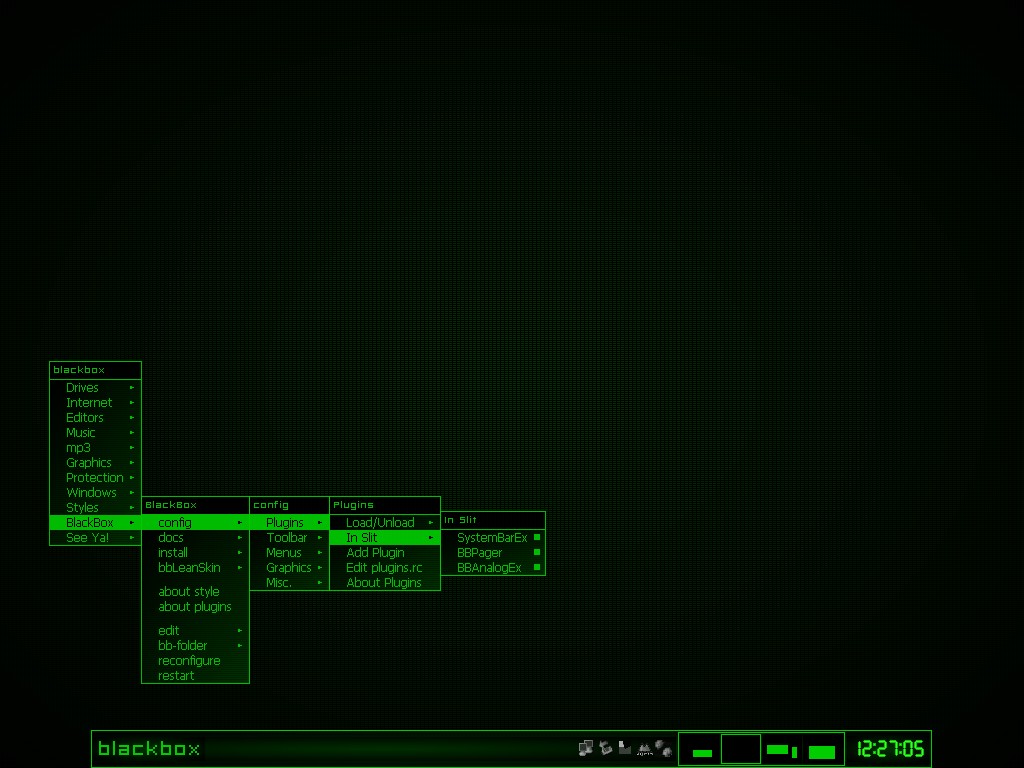Expand the Internet submenu arrow
This screenshot has width=1024, height=768.
pos(132,403)
